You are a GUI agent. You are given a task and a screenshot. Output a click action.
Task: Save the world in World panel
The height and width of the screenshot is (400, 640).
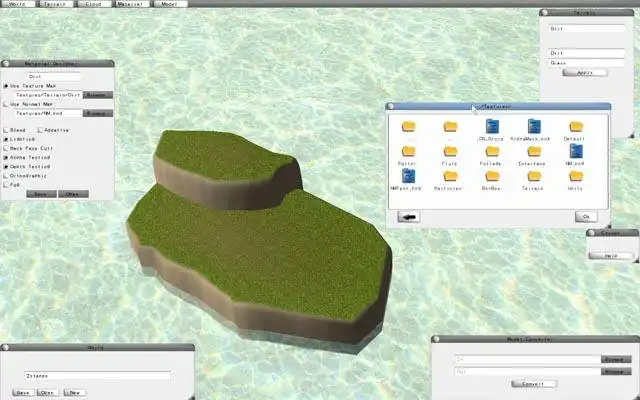pos(23,393)
